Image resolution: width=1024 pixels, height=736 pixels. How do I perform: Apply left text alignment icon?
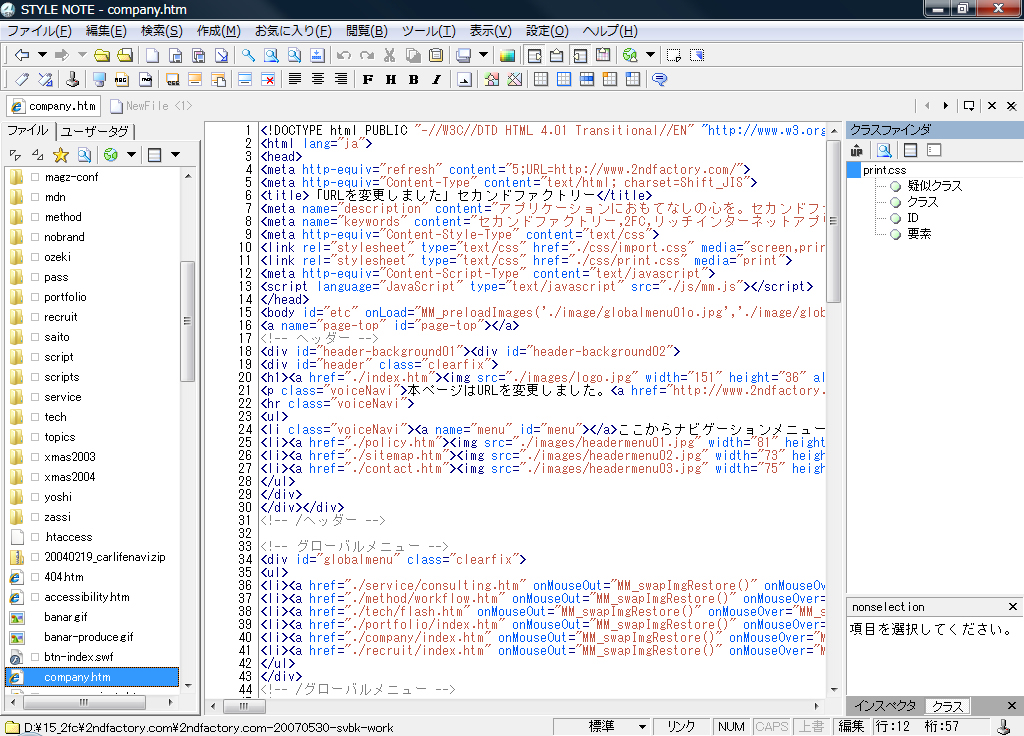[x=295, y=80]
